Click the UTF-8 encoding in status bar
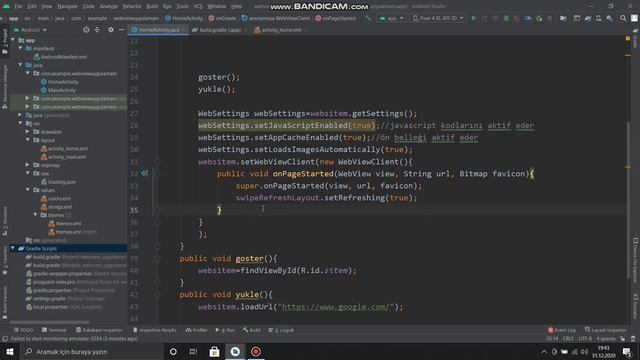The width and height of the screenshot is (640, 360). click(584, 338)
